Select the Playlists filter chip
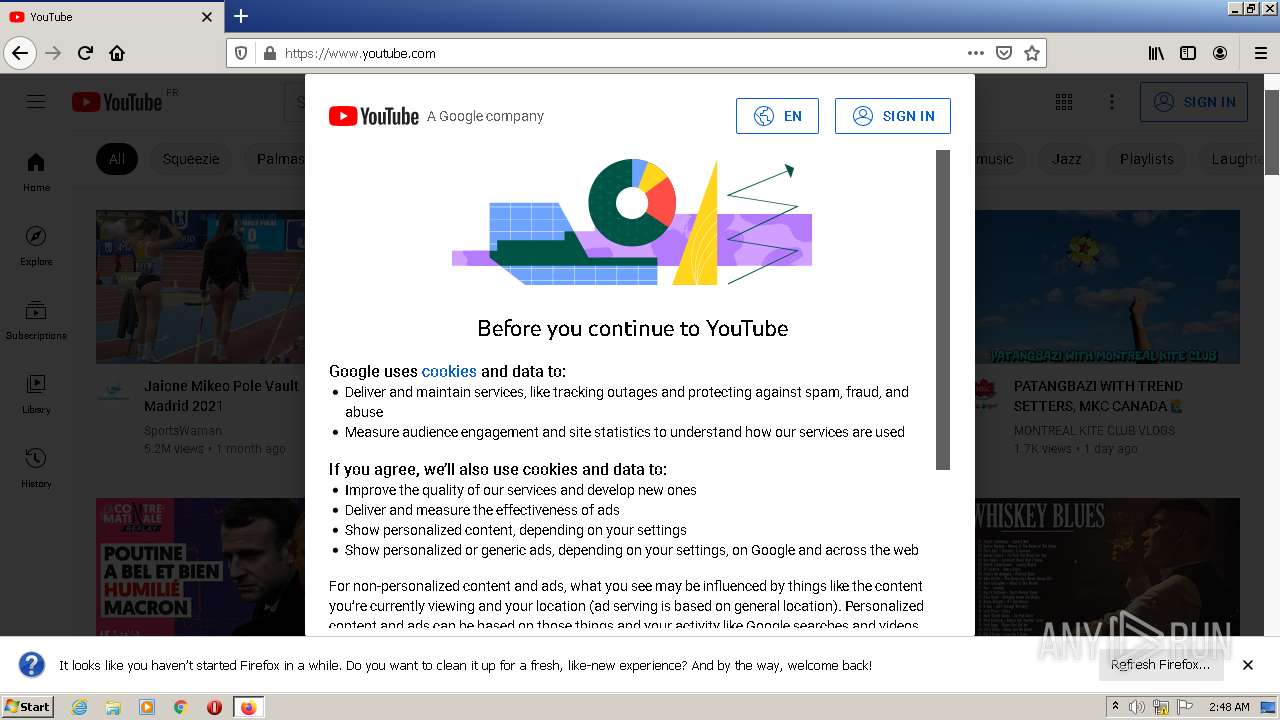Screen dimensions: 1280x720 [x=1146, y=159]
